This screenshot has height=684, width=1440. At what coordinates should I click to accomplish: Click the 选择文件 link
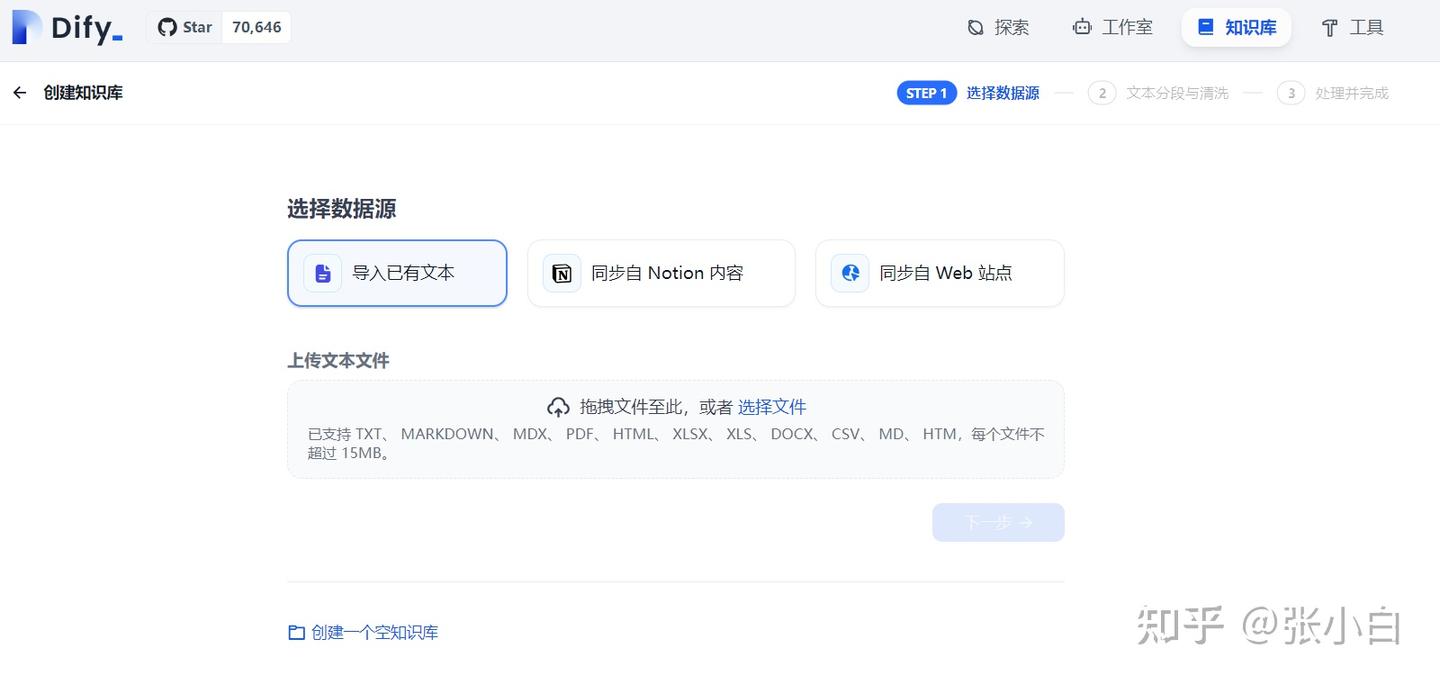[772, 406]
